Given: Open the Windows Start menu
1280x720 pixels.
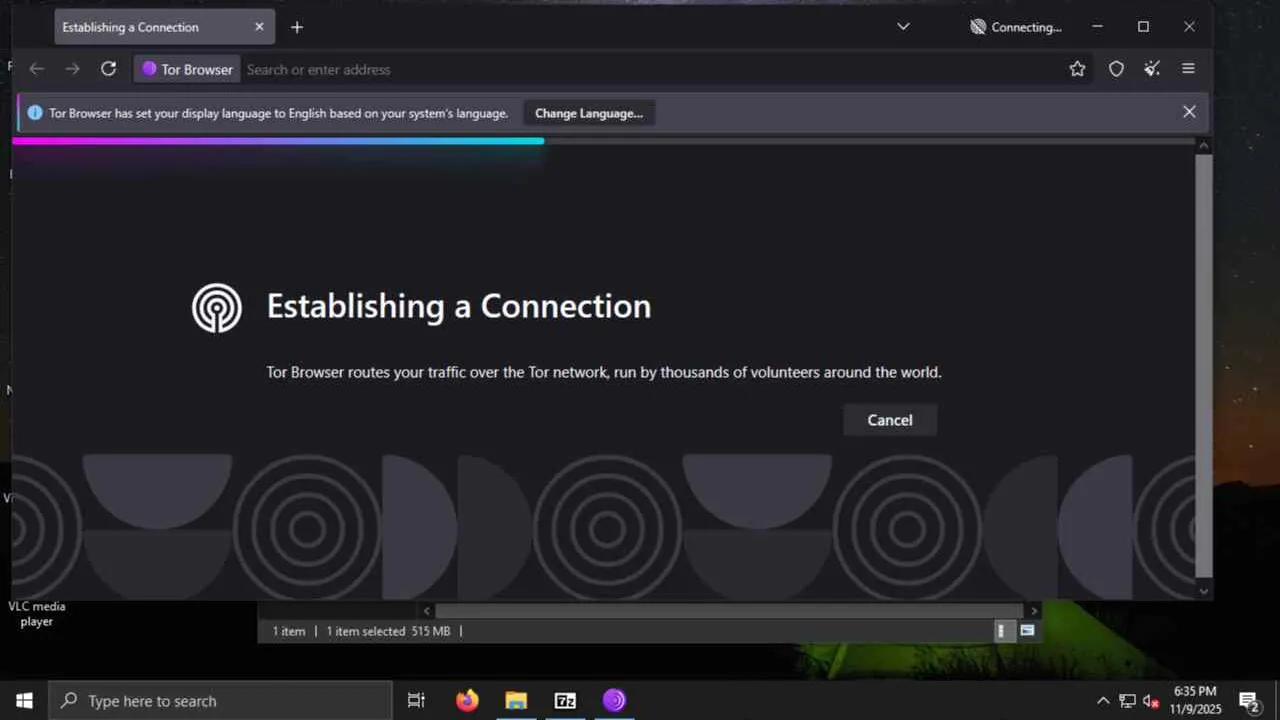Looking at the screenshot, I should coord(24,701).
